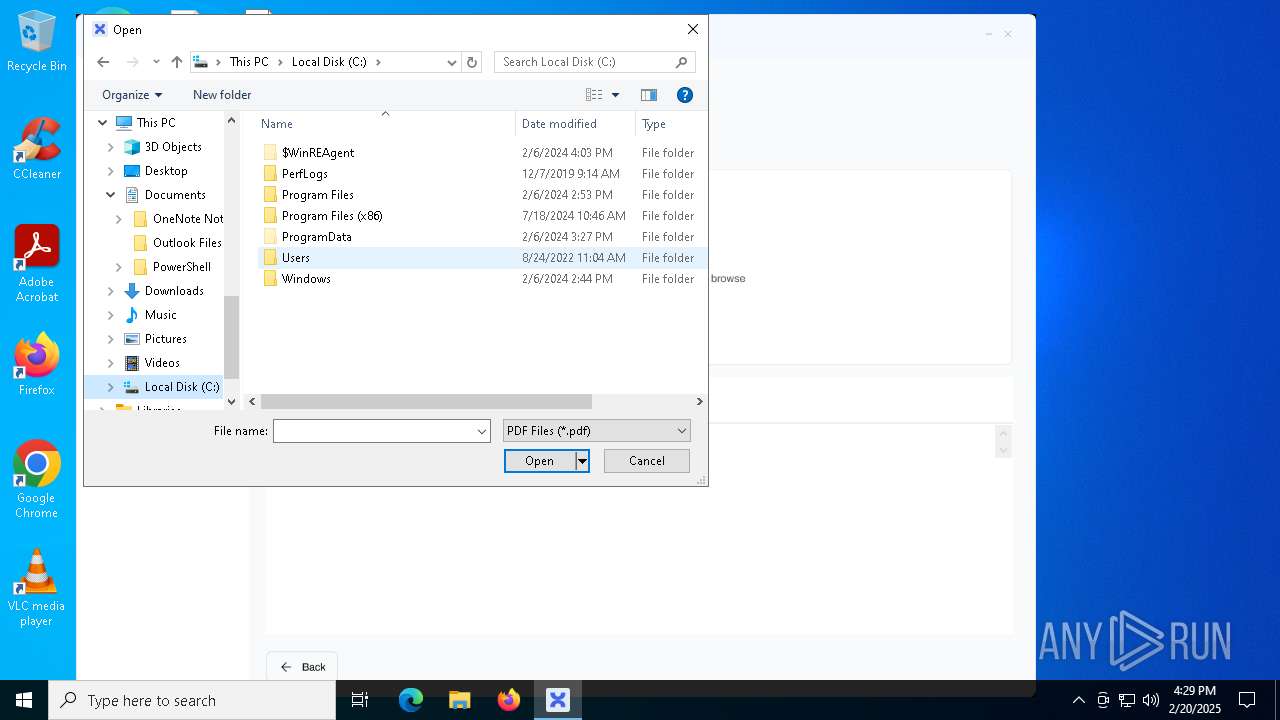Expand the Downloads tree node
Screen dimensions: 1280x720
[110, 291]
